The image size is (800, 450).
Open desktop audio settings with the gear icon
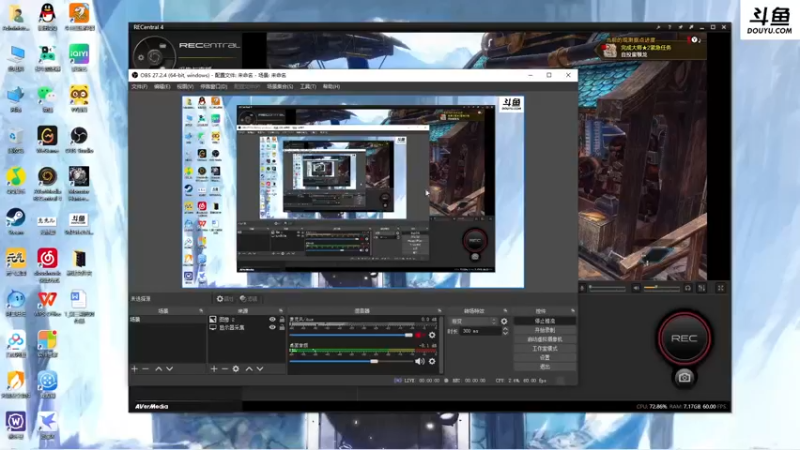coord(432,361)
